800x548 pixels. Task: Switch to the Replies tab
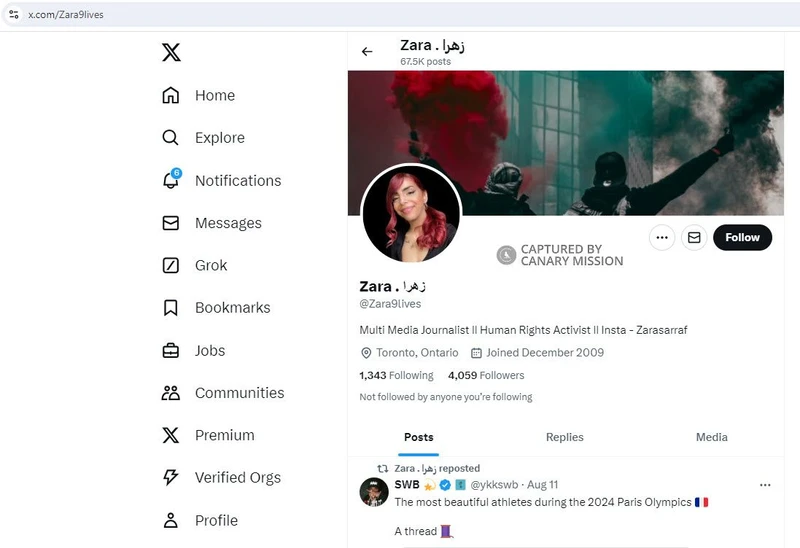(565, 437)
